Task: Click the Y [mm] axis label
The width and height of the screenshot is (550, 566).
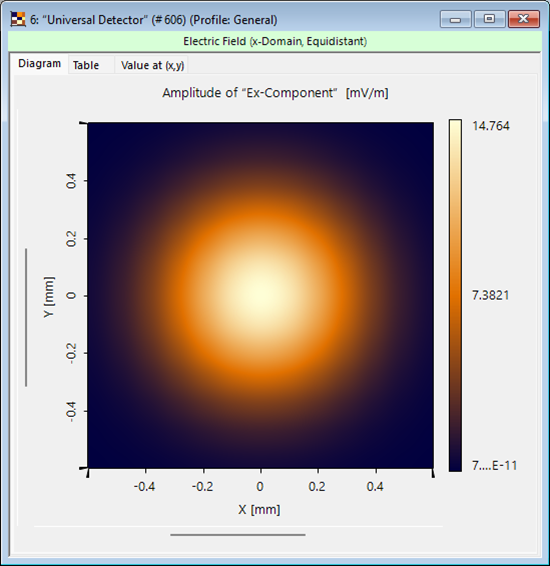Action: point(49,297)
